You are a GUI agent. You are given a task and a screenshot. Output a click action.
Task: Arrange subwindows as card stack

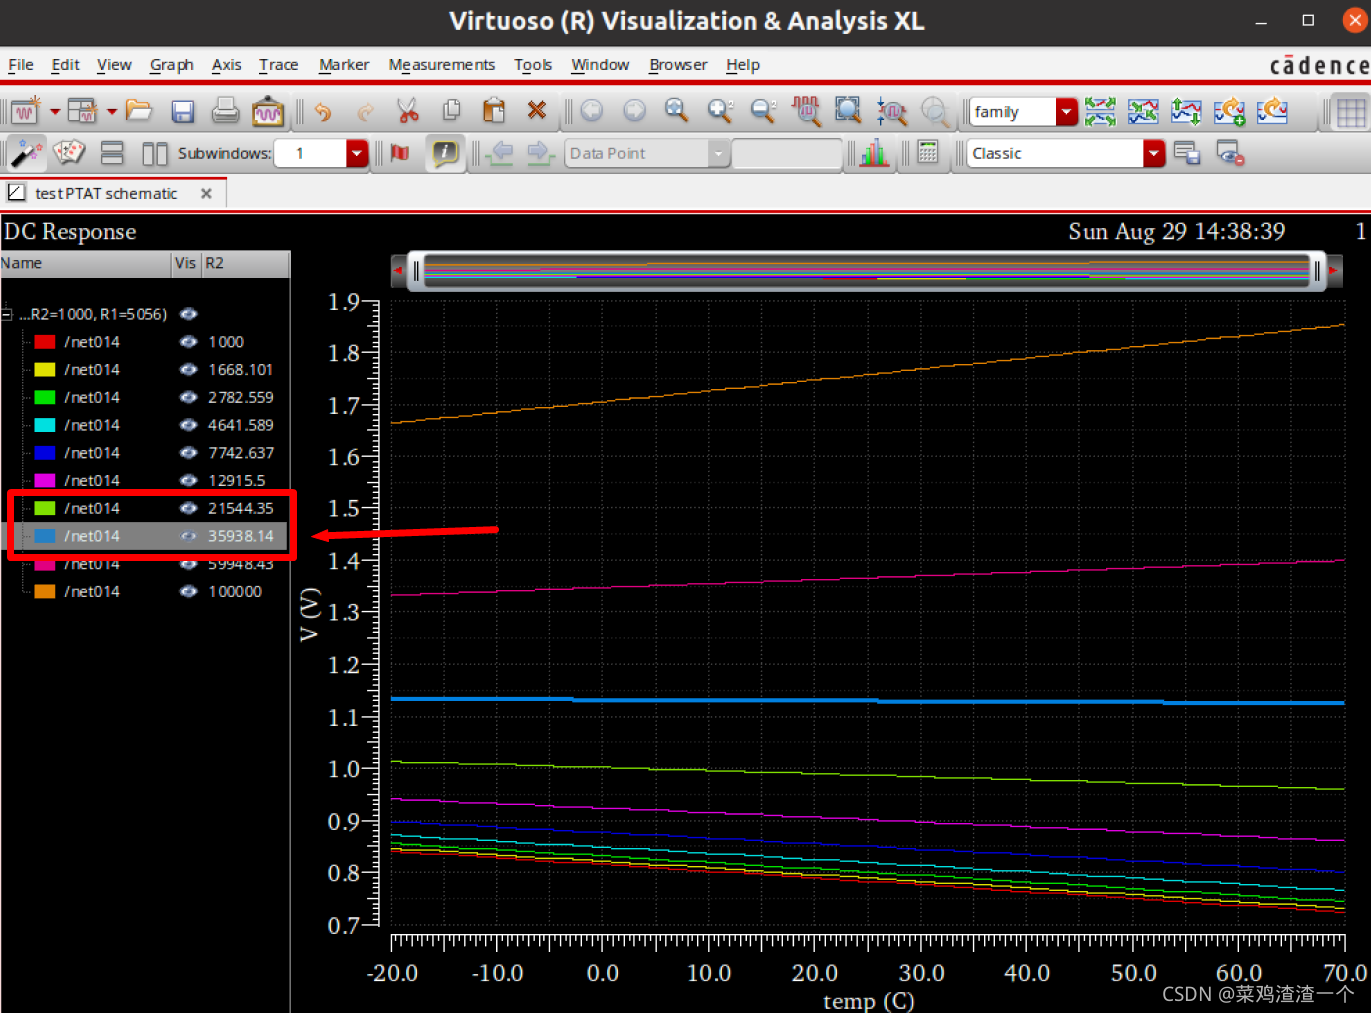69,152
